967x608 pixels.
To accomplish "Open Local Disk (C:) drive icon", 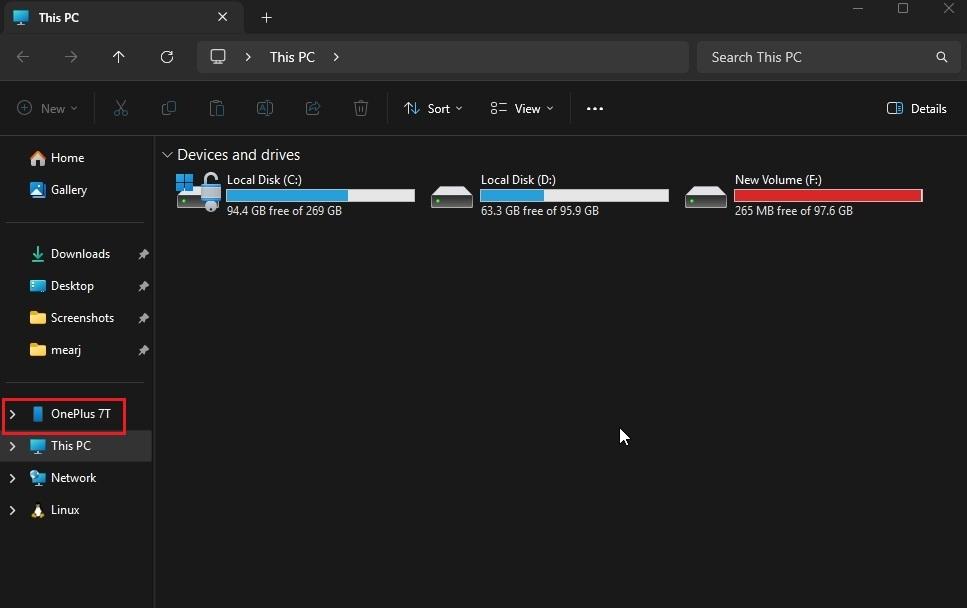I will pyautogui.click(x=199, y=192).
